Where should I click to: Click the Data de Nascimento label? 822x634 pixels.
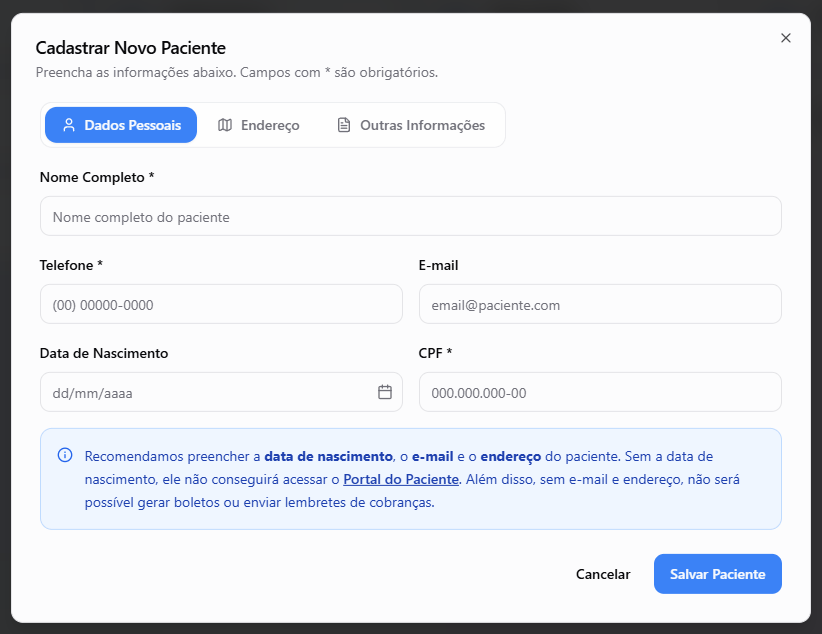(104, 353)
